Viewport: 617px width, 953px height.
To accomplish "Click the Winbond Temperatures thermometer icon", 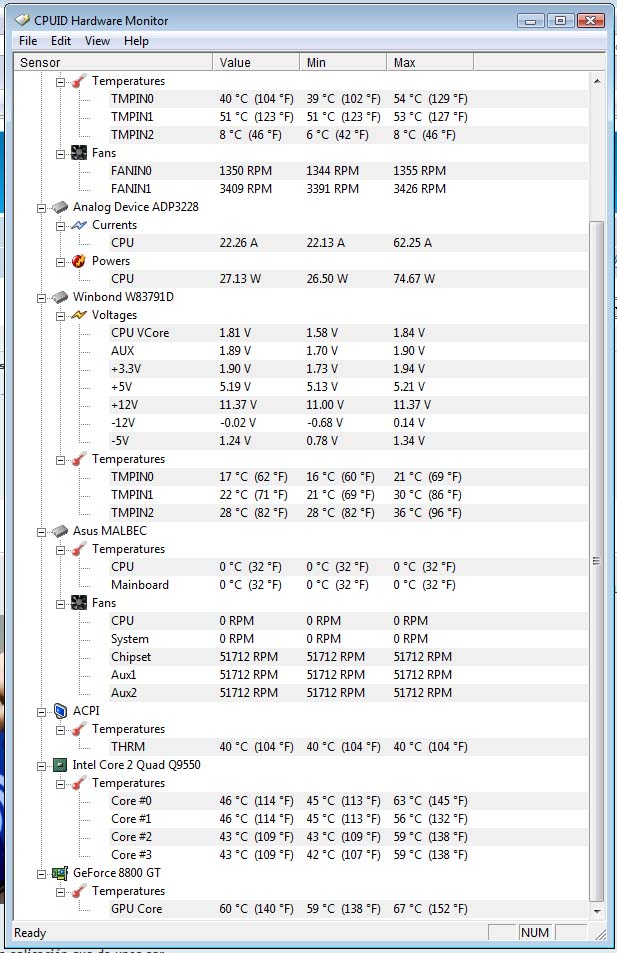I will click(79, 459).
